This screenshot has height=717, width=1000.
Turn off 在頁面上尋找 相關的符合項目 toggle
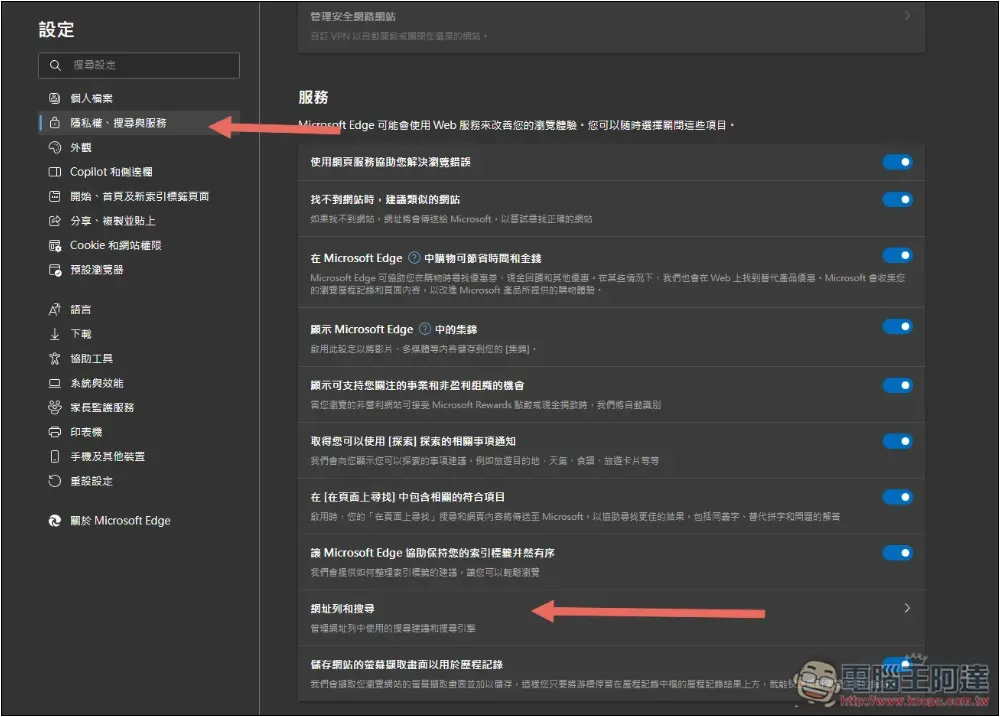(897, 497)
